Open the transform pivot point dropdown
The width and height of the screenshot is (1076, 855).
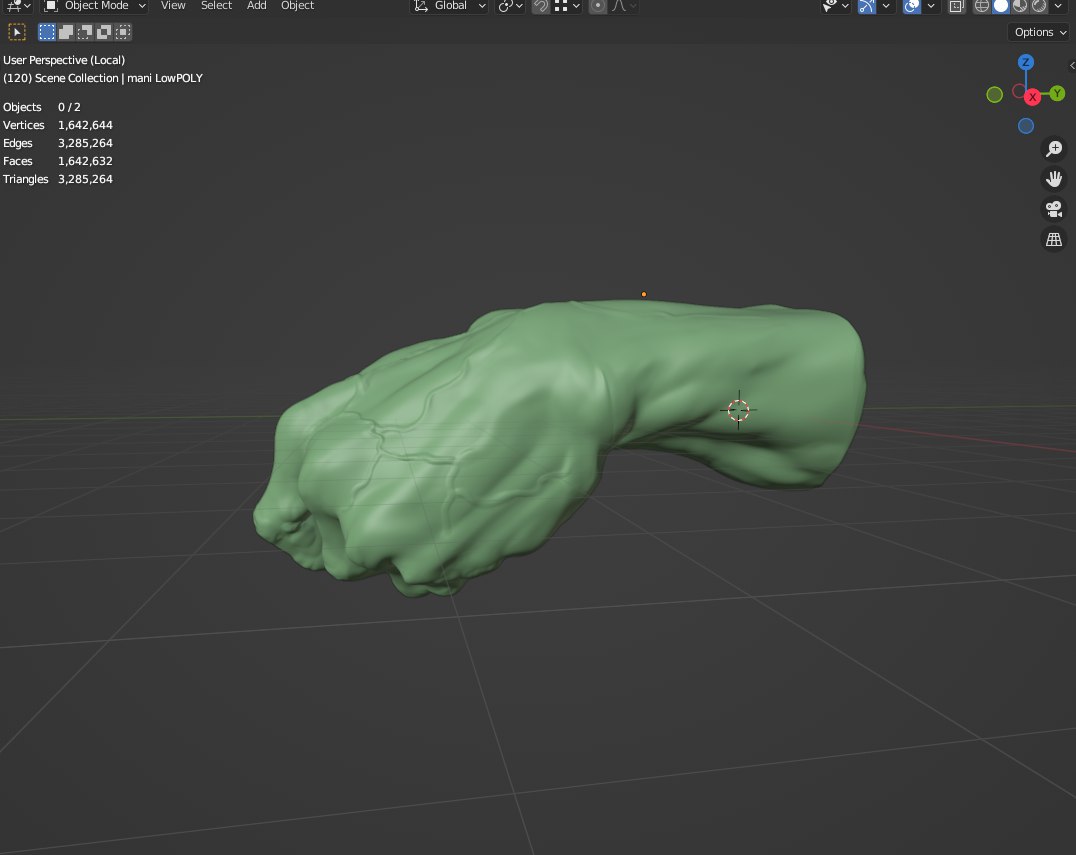pyautogui.click(x=511, y=5)
